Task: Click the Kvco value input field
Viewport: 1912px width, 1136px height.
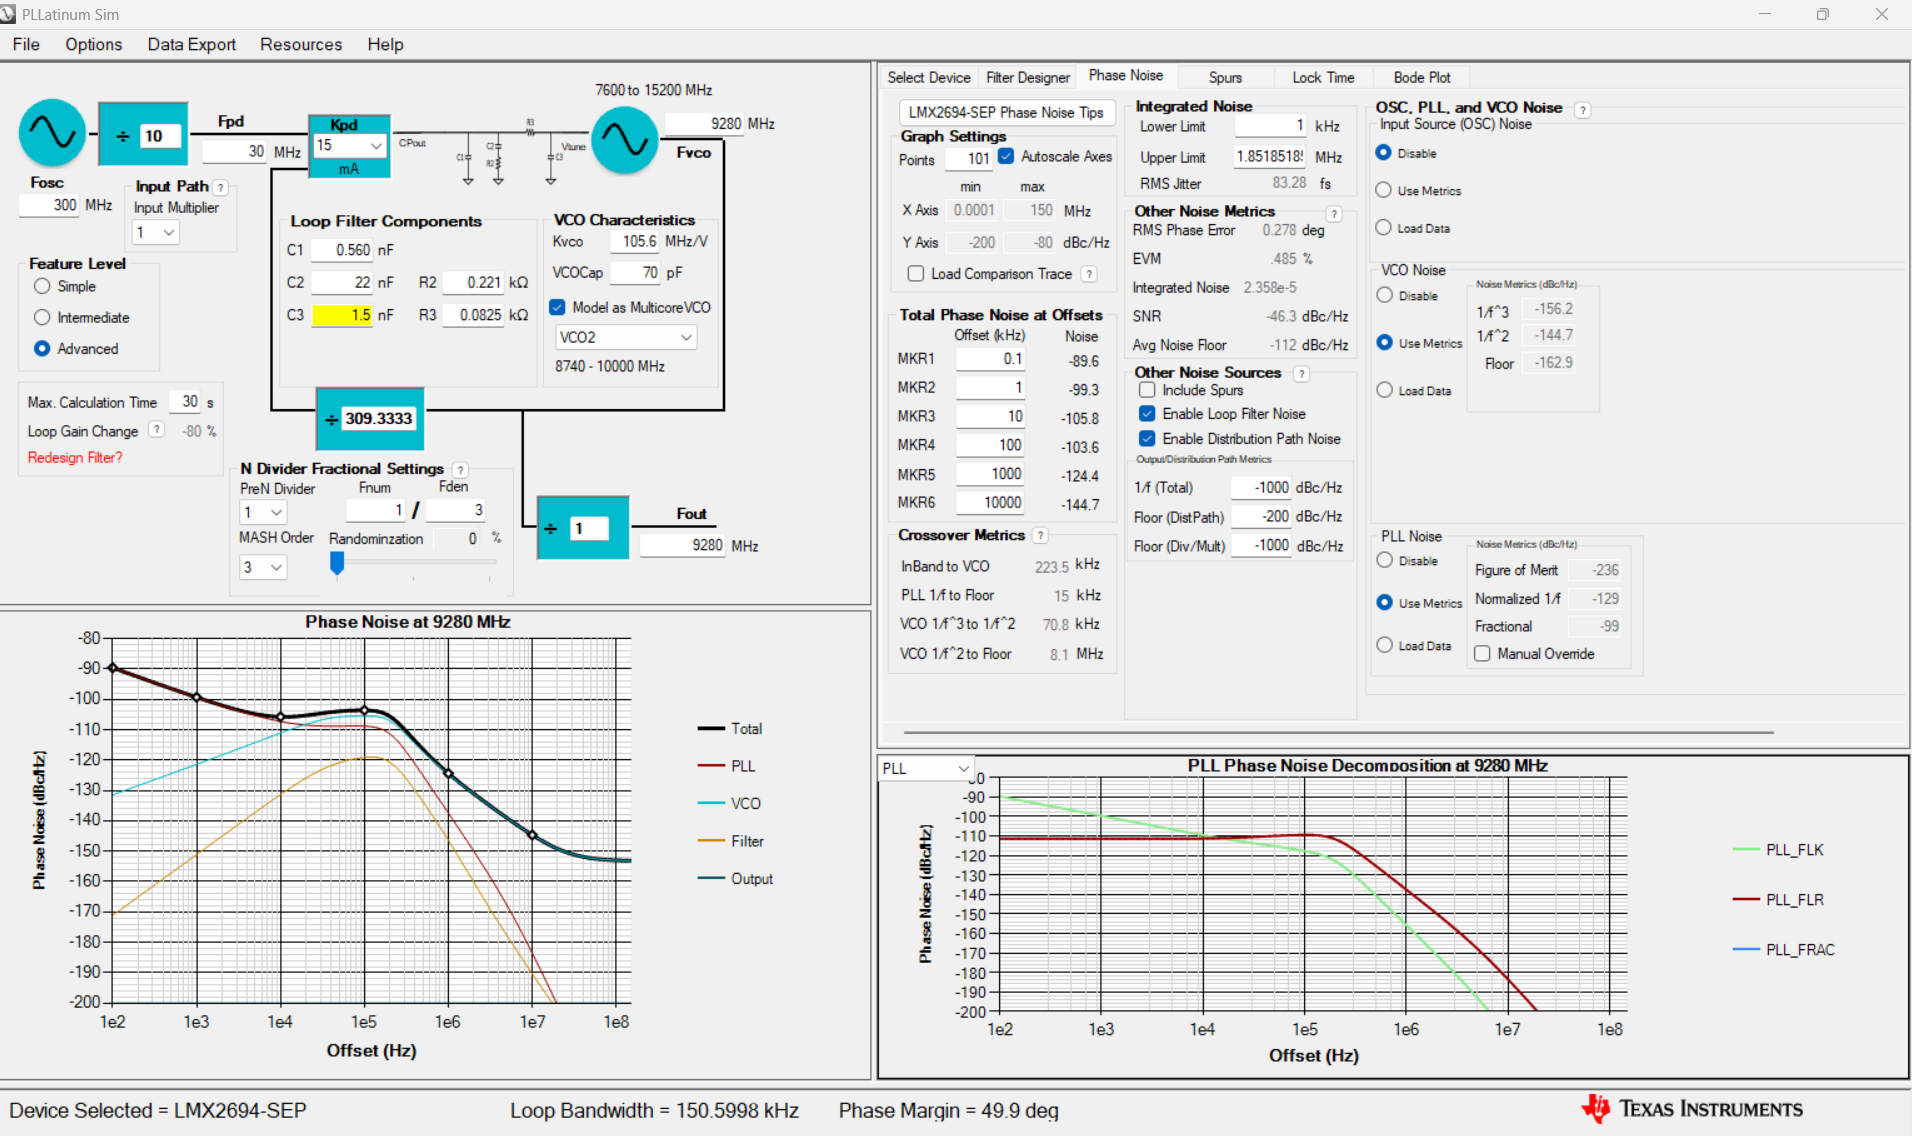Action: click(634, 241)
